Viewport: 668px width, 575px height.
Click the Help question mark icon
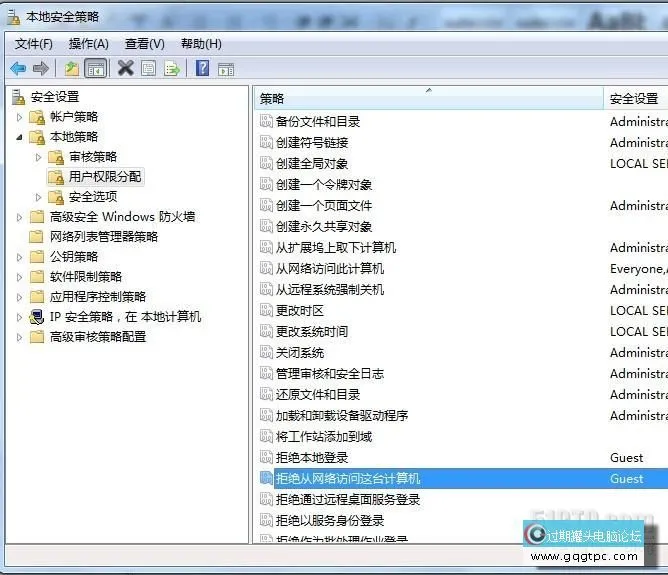pyautogui.click(x=202, y=68)
